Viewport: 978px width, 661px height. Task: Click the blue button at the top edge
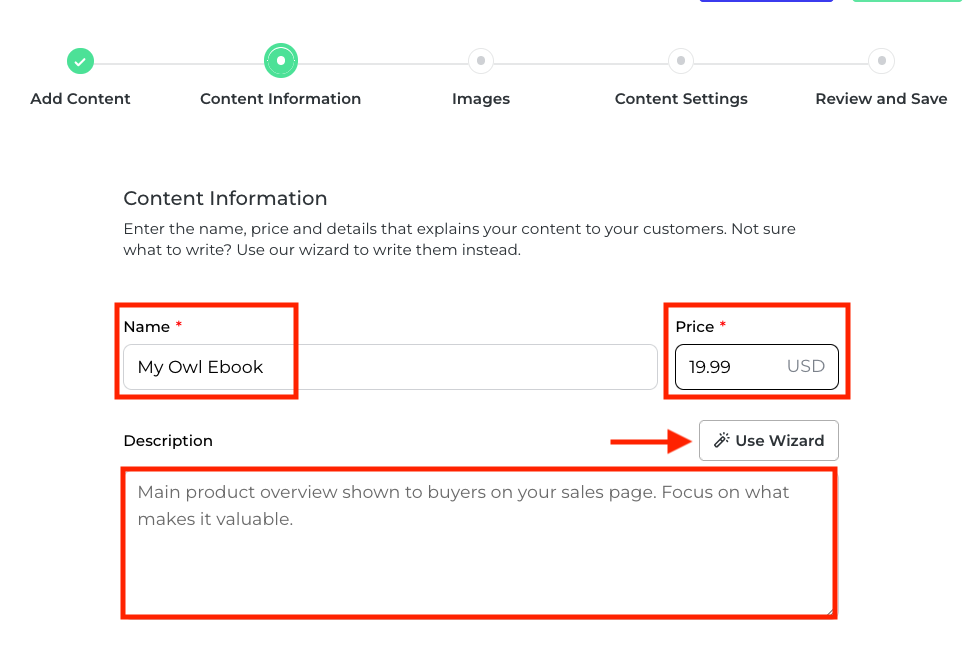766,1
